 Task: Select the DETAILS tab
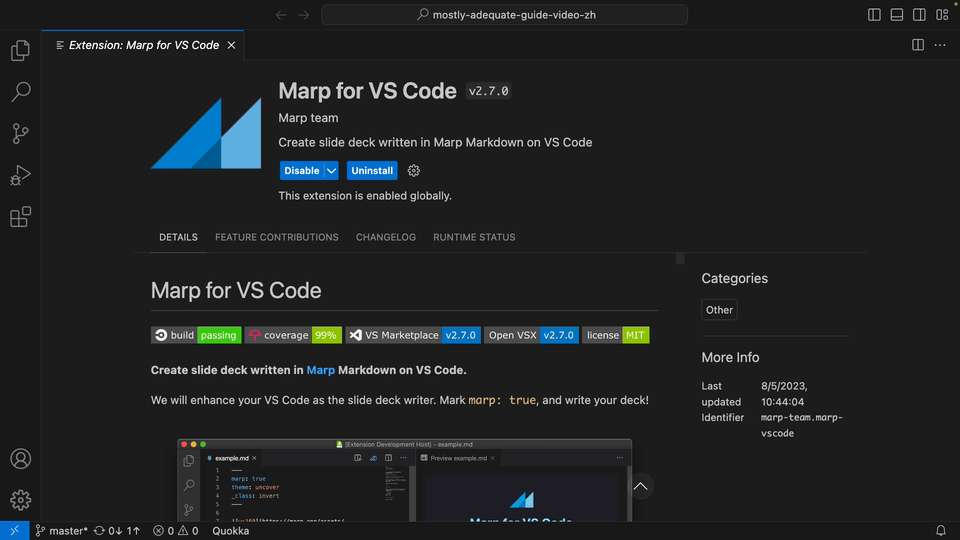click(178, 238)
